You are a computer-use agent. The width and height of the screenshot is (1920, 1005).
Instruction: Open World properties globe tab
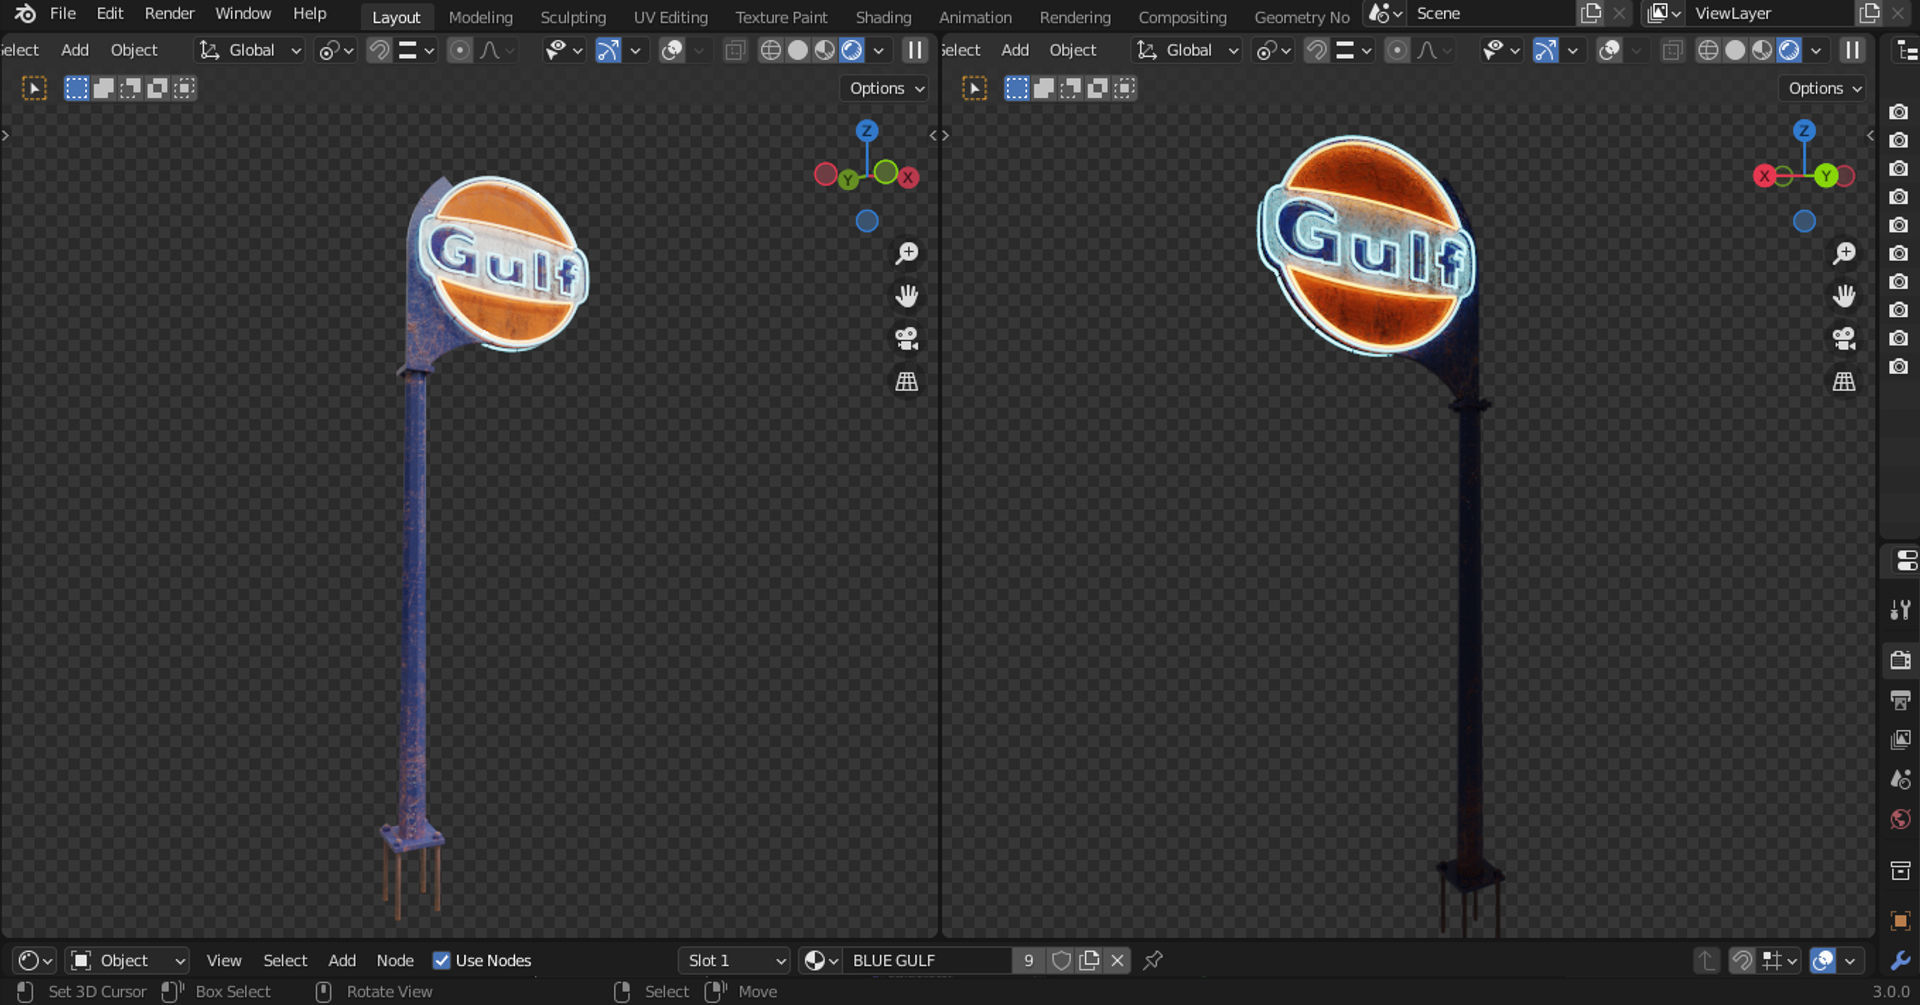1900,820
